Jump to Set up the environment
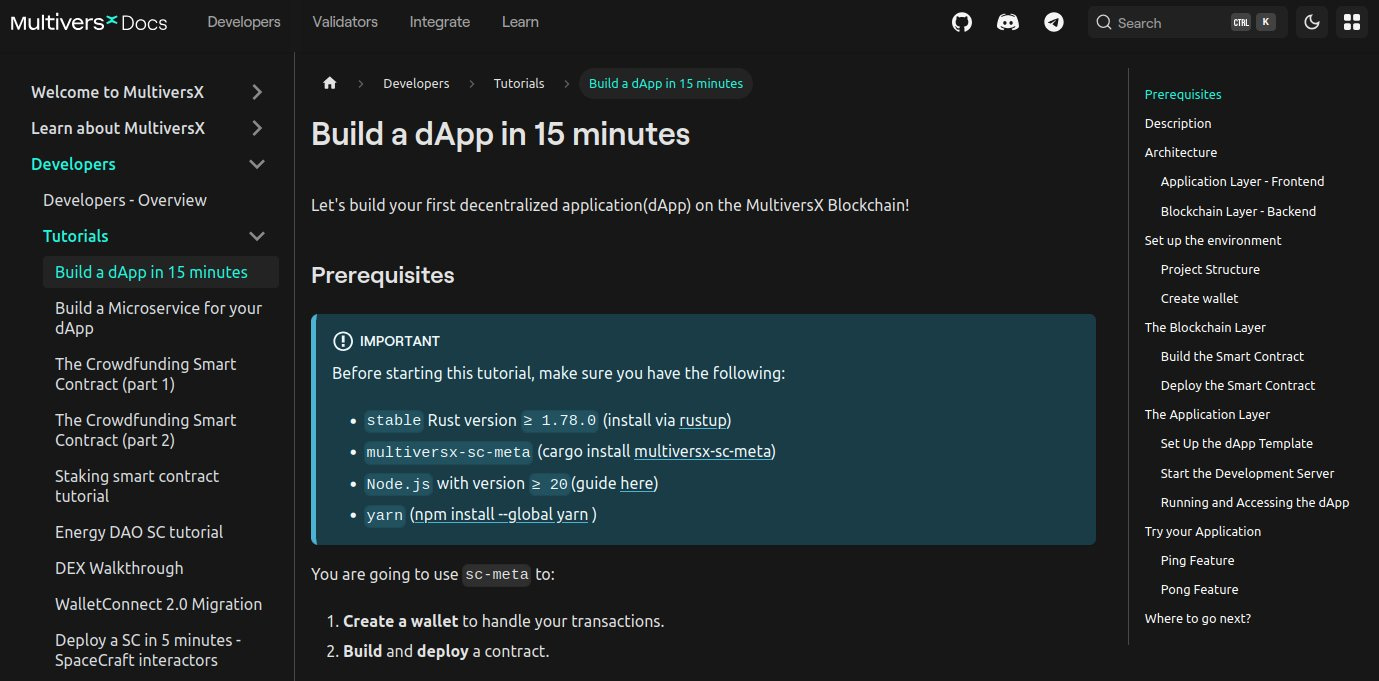This screenshot has width=1379, height=681. tap(1213, 240)
